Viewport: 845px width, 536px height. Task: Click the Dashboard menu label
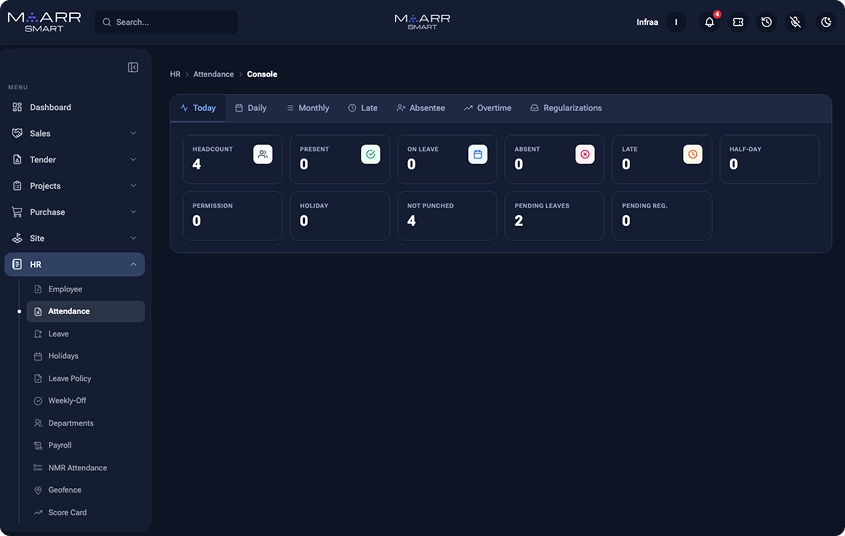coord(51,107)
